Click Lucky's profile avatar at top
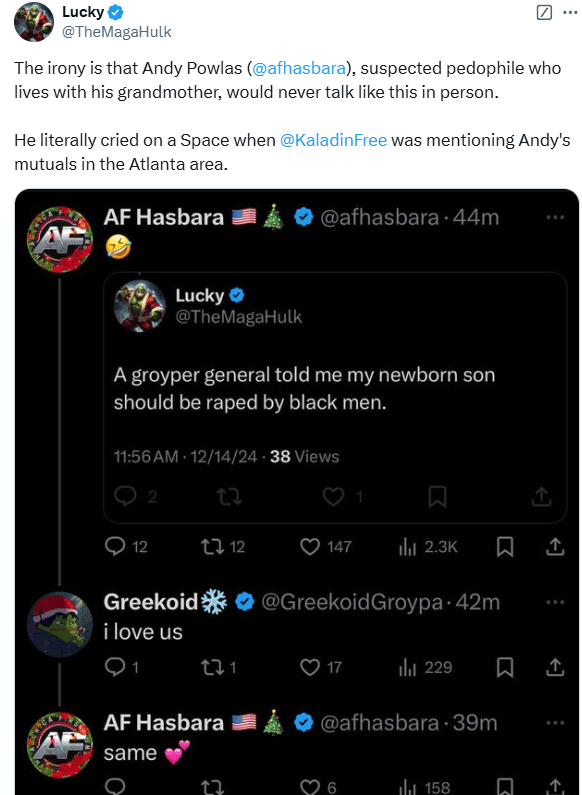The image size is (582, 795). point(34,21)
